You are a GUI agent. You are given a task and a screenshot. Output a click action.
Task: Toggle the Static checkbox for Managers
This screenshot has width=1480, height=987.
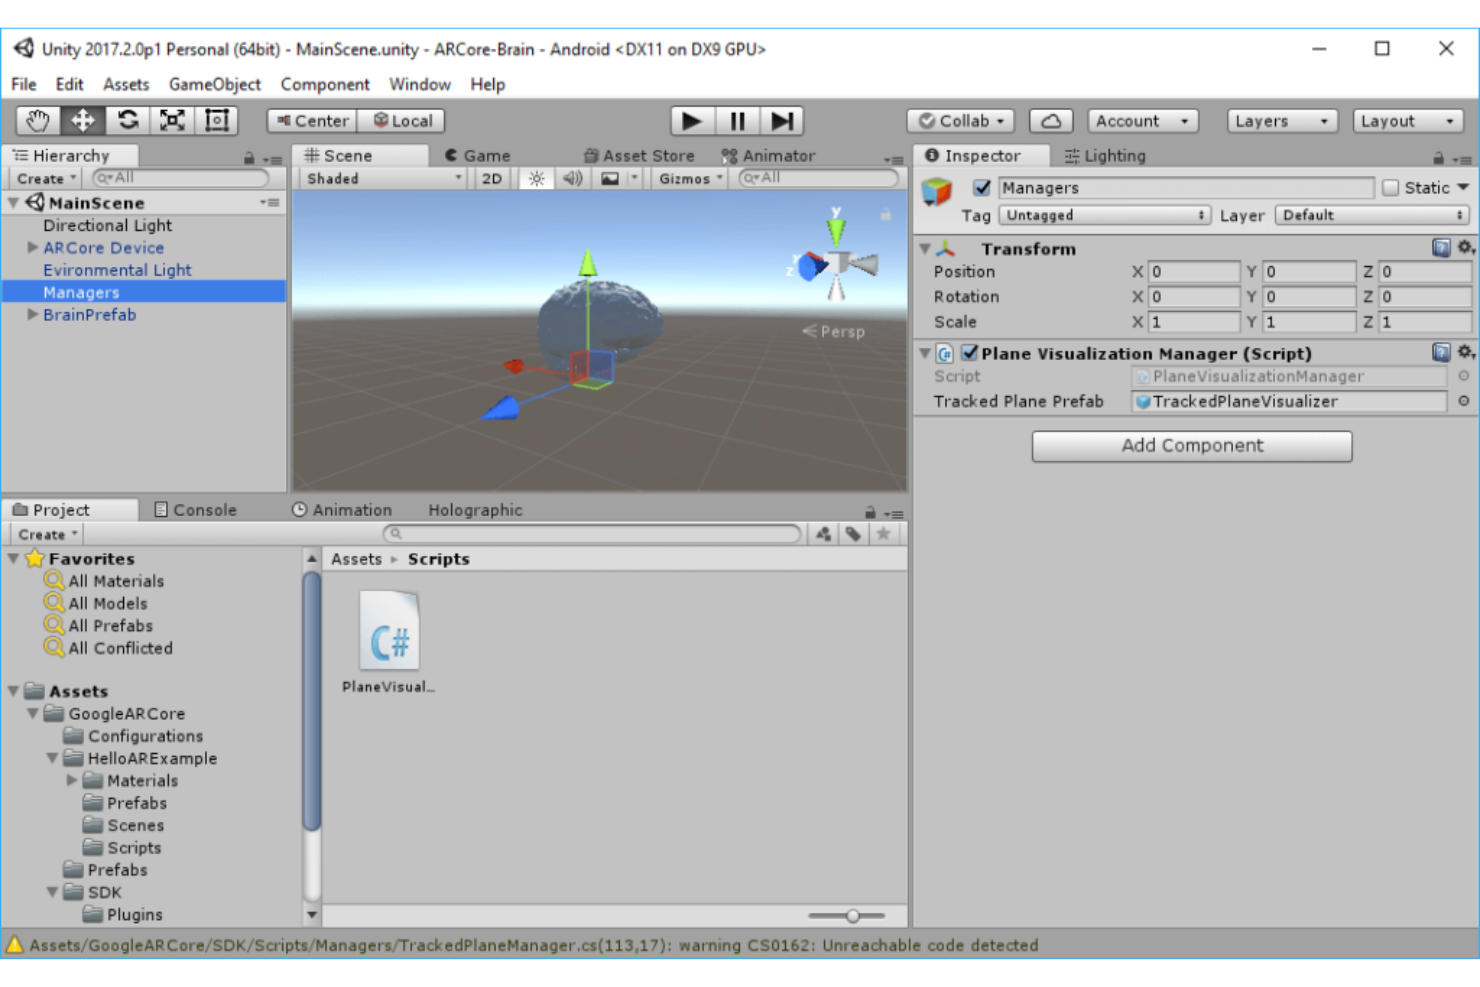click(1390, 187)
